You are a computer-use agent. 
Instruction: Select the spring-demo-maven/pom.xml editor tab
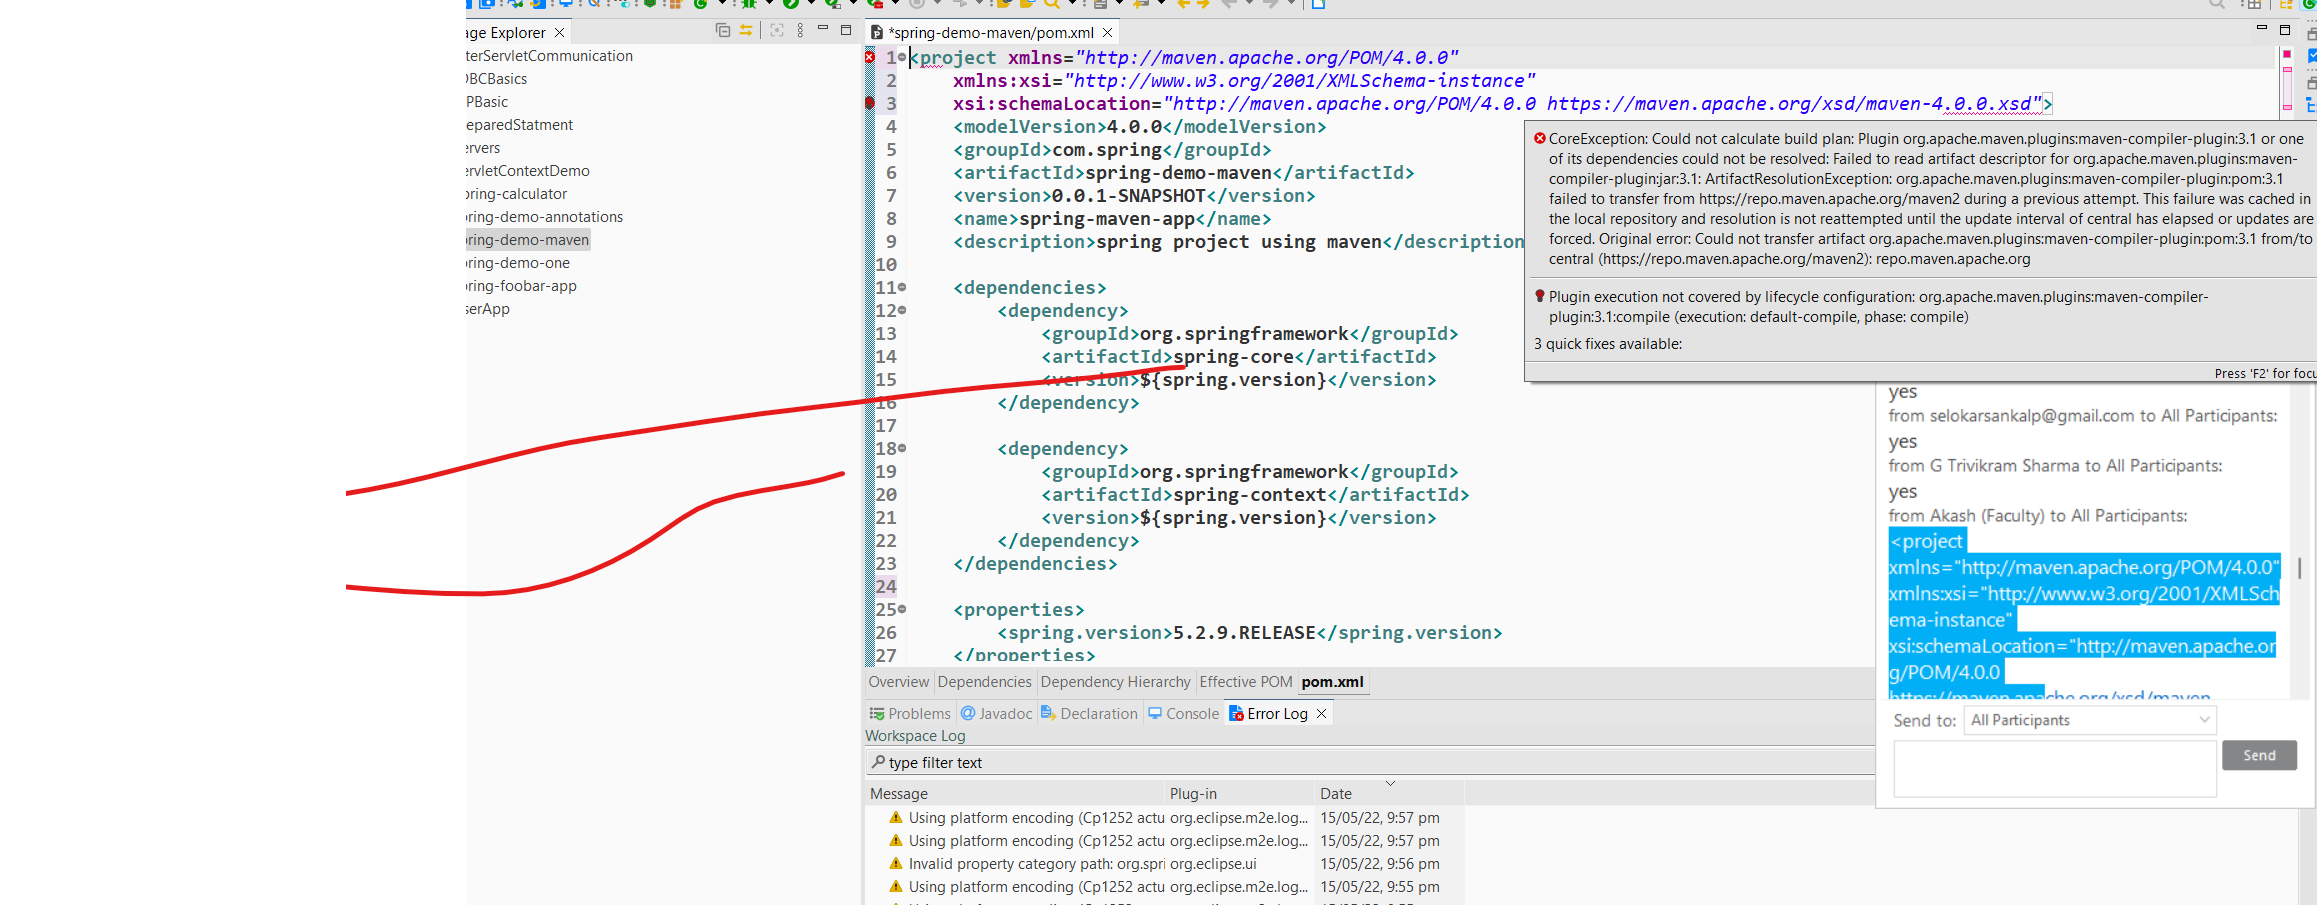990,33
